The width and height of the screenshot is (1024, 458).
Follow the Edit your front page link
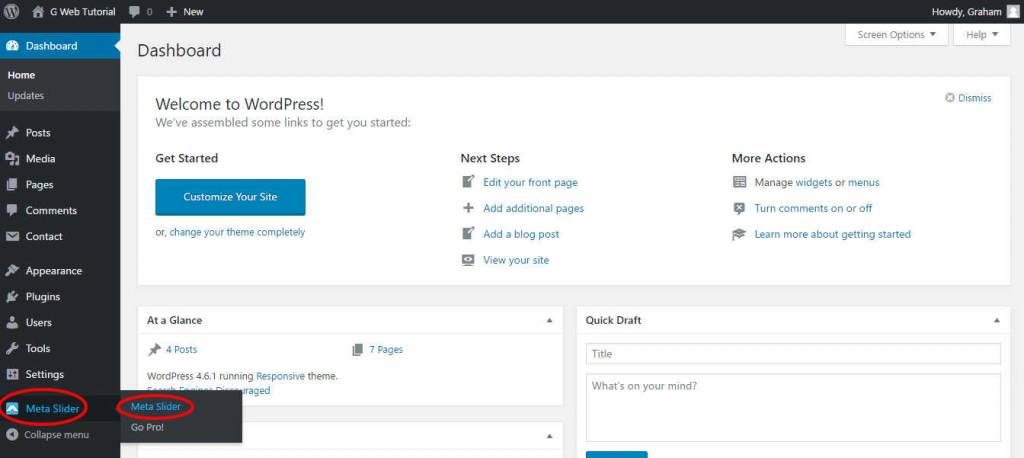530,183
